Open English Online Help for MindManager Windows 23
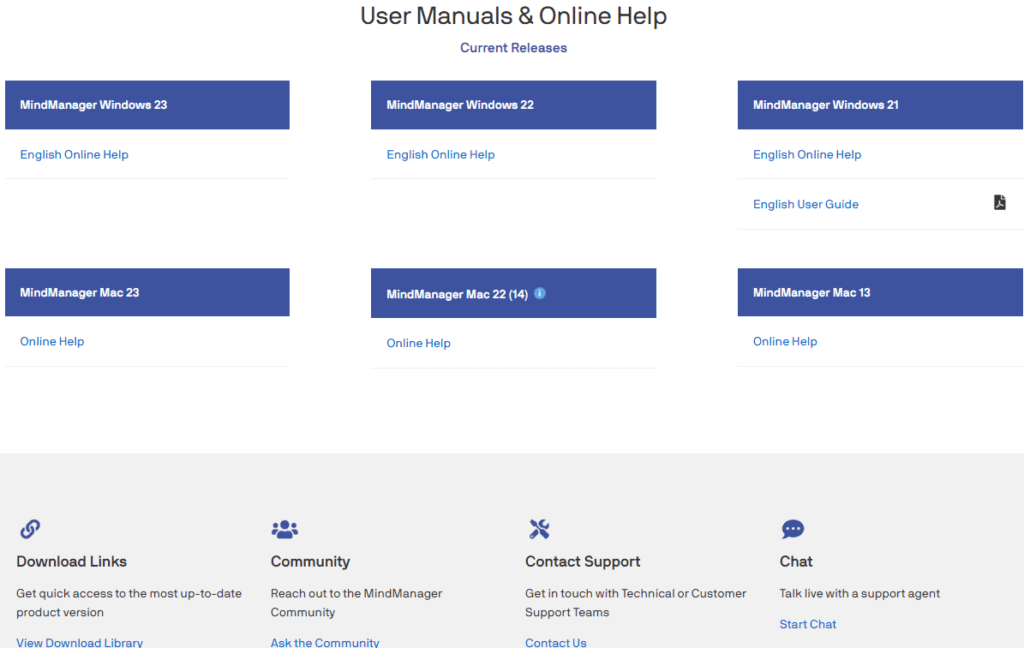Image resolution: width=1024 pixels, height=648 pixels. 74,155
